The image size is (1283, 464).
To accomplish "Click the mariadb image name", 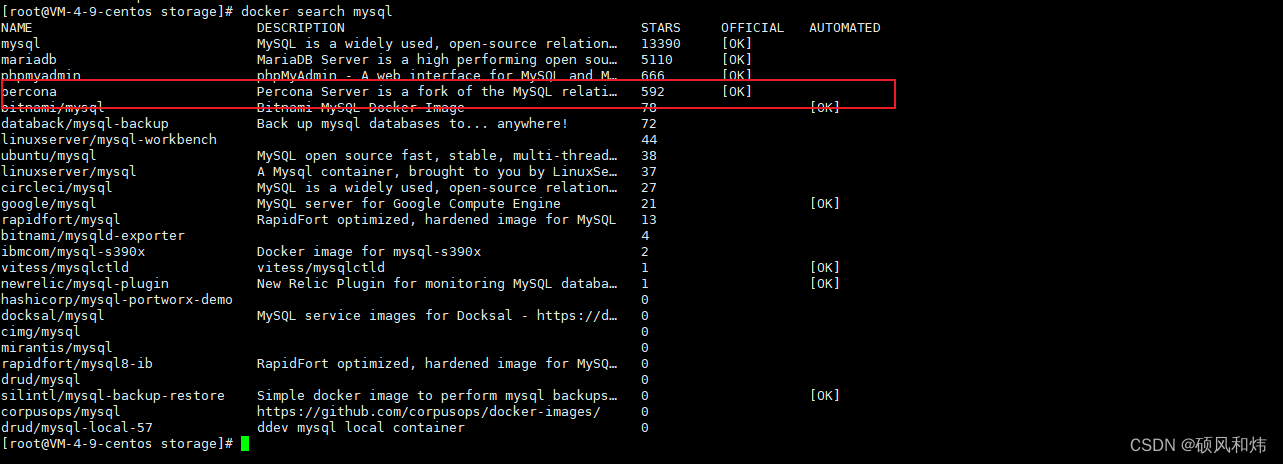I will click(29, 60).
